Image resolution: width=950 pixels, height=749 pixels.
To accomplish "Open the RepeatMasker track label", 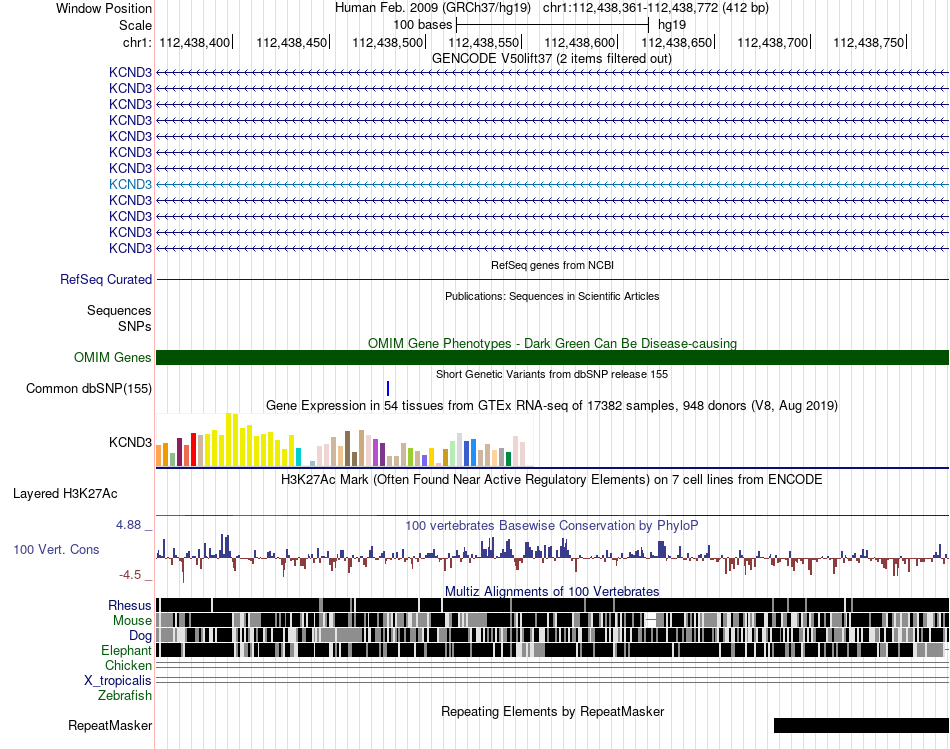I will 110,725.
